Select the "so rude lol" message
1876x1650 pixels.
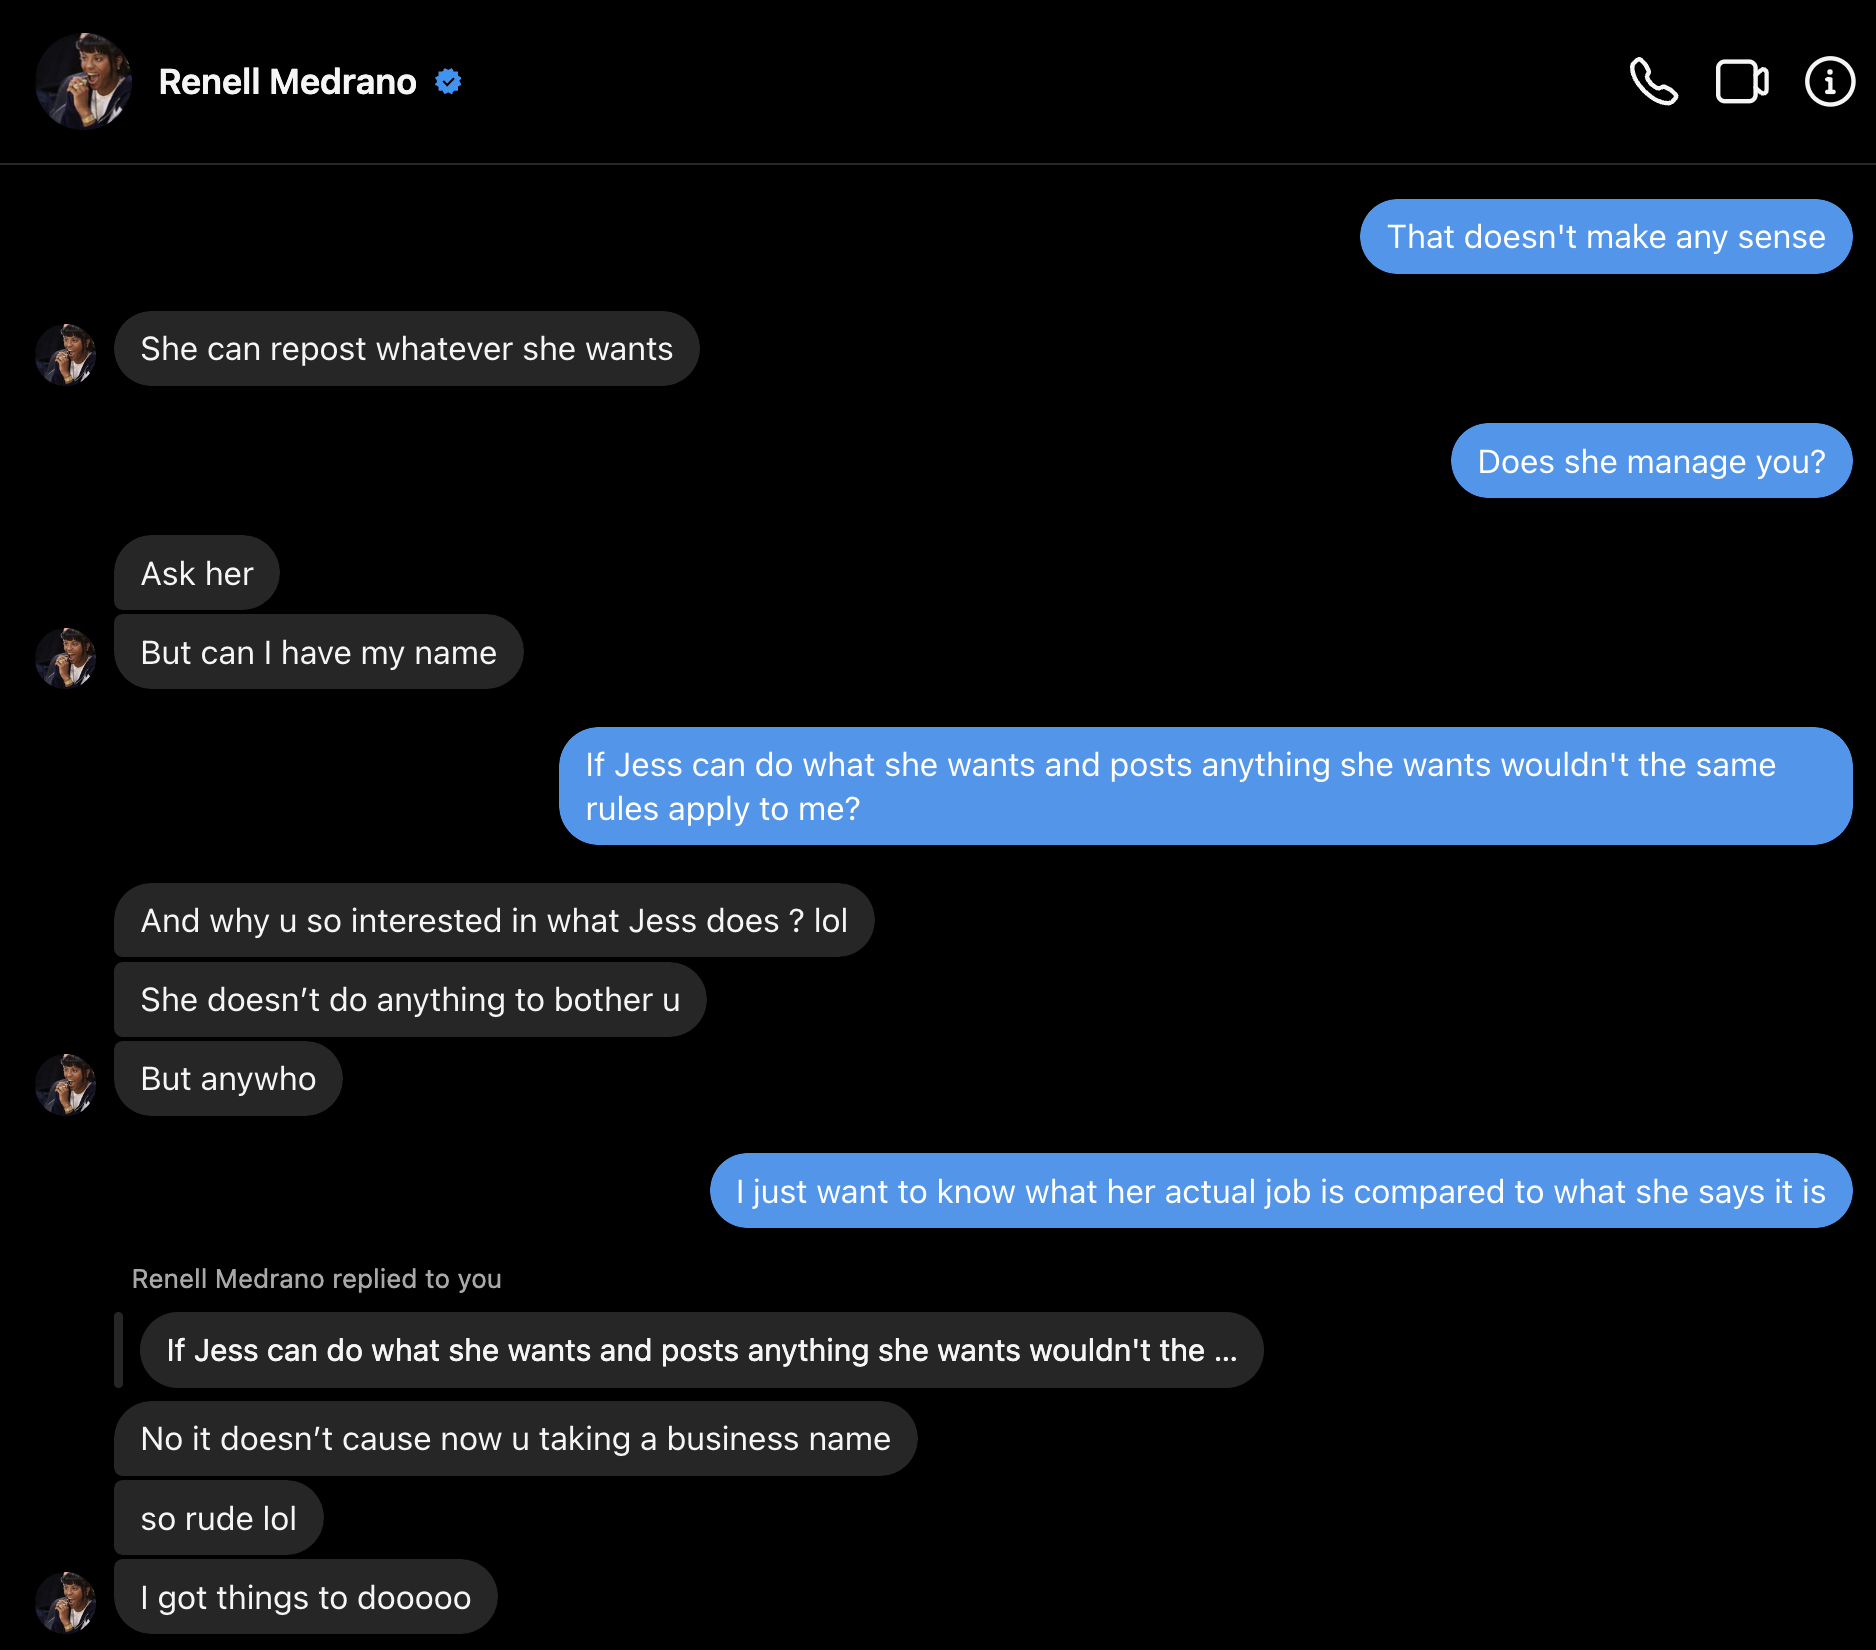pos(219,1518)
